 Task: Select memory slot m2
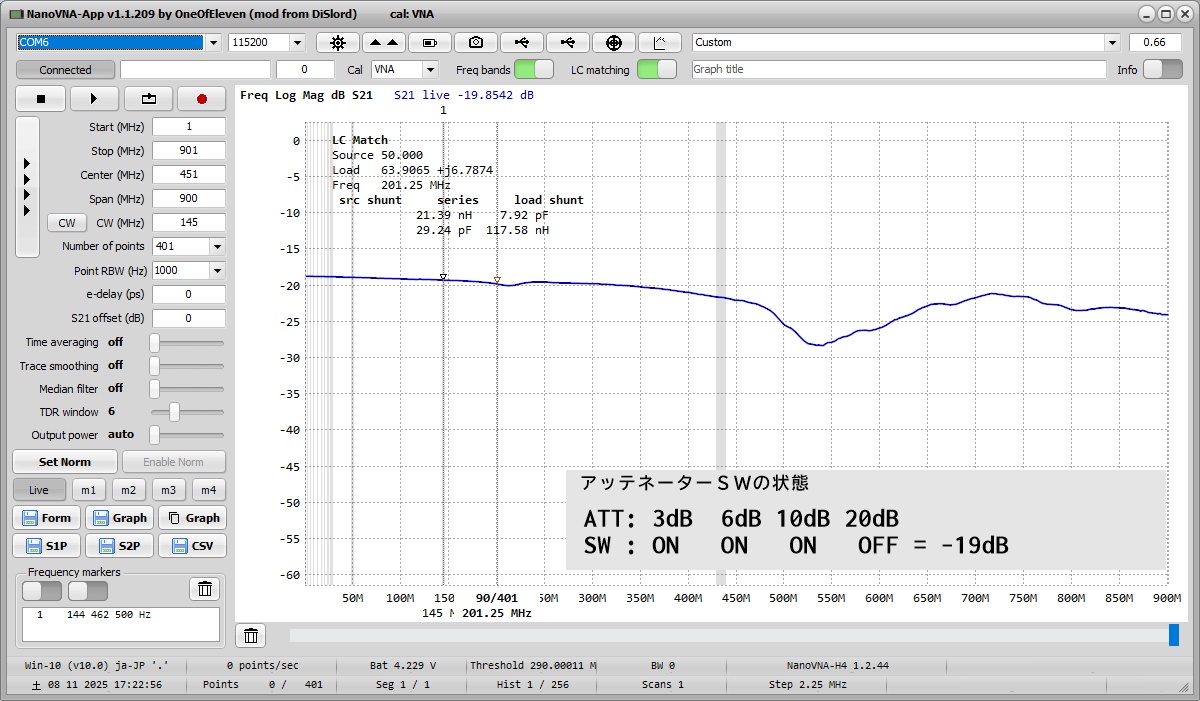(x=128, y=490)
